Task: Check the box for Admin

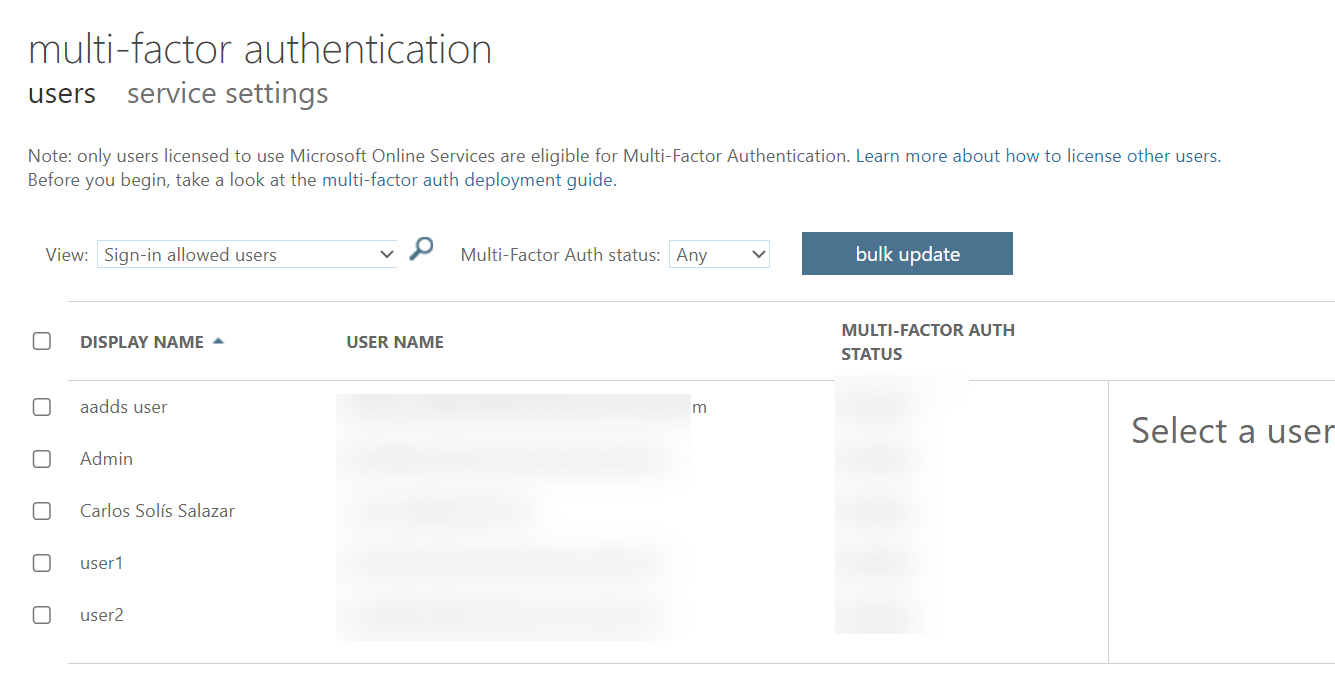Action: pyautogui.click(x=42, y=459)
